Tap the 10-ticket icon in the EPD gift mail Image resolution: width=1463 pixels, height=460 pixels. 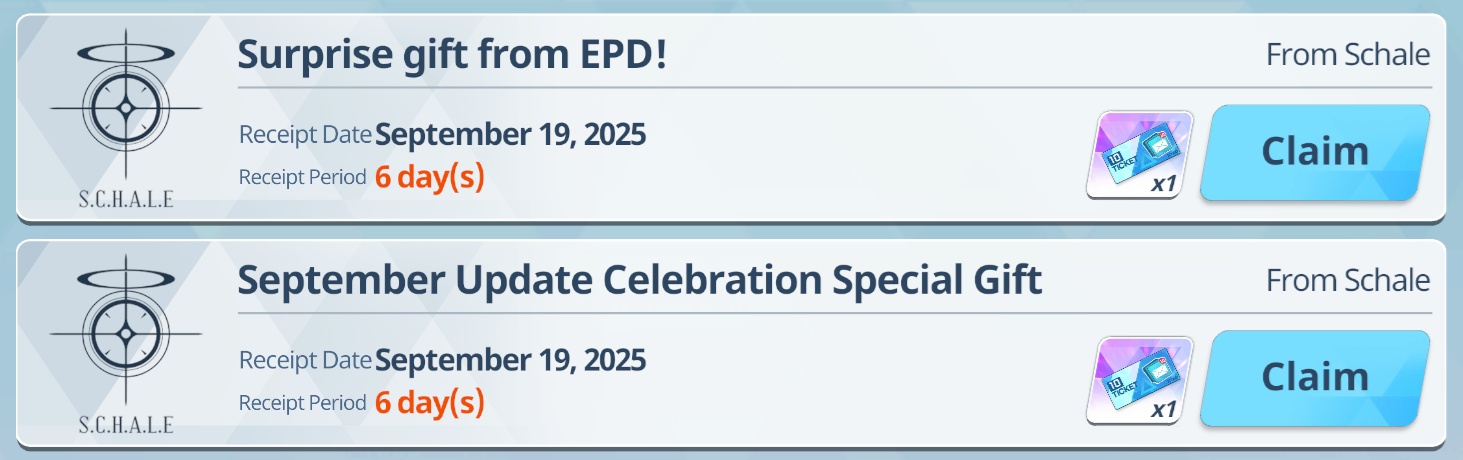(x=1140, y=155)
